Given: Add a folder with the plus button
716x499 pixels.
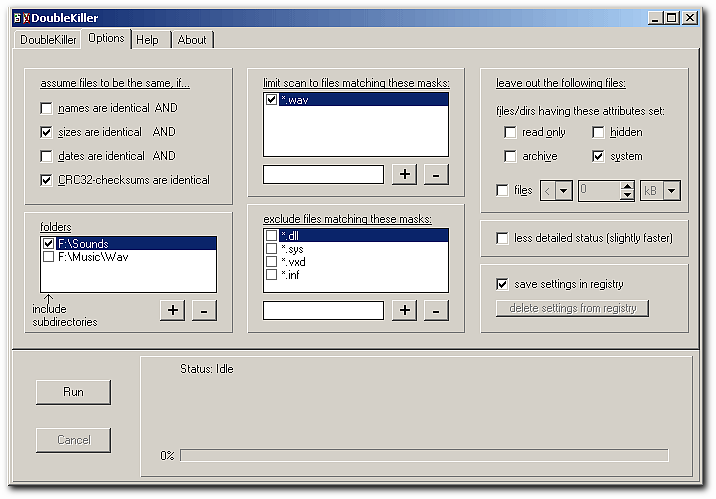Looking at the screenshot, I should [x=173, y=310].
